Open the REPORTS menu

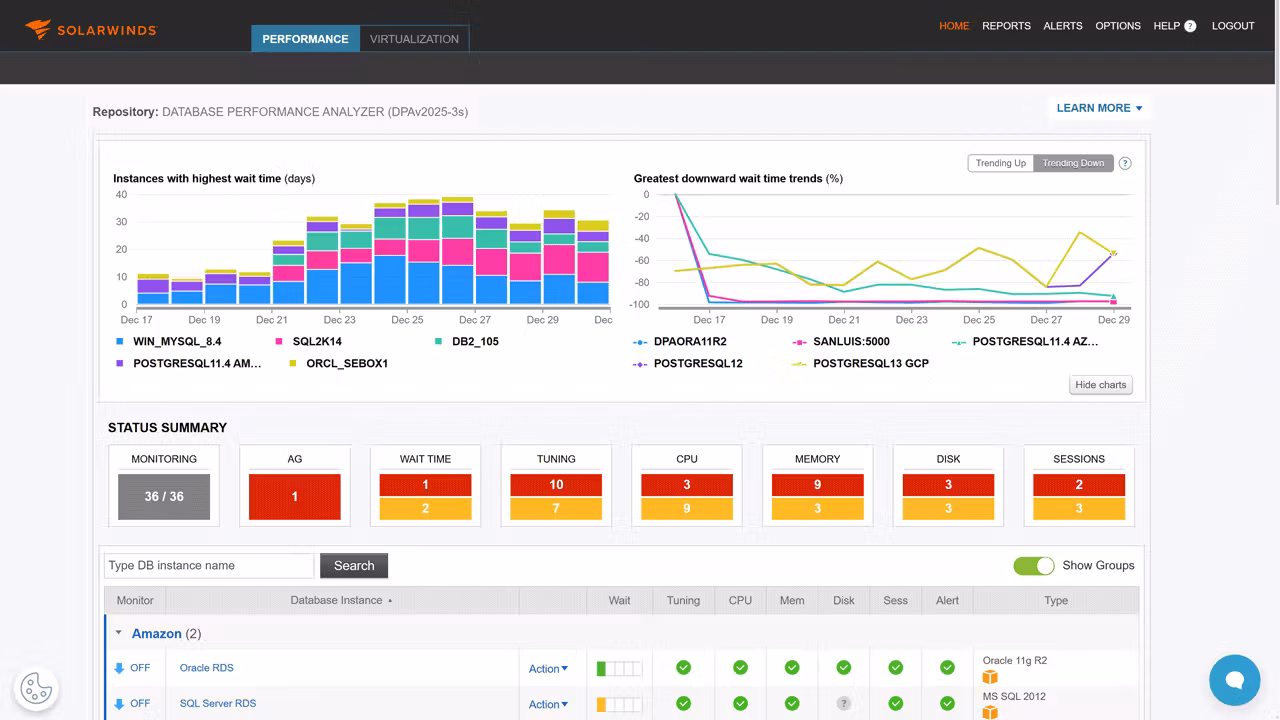[1006, 26]
